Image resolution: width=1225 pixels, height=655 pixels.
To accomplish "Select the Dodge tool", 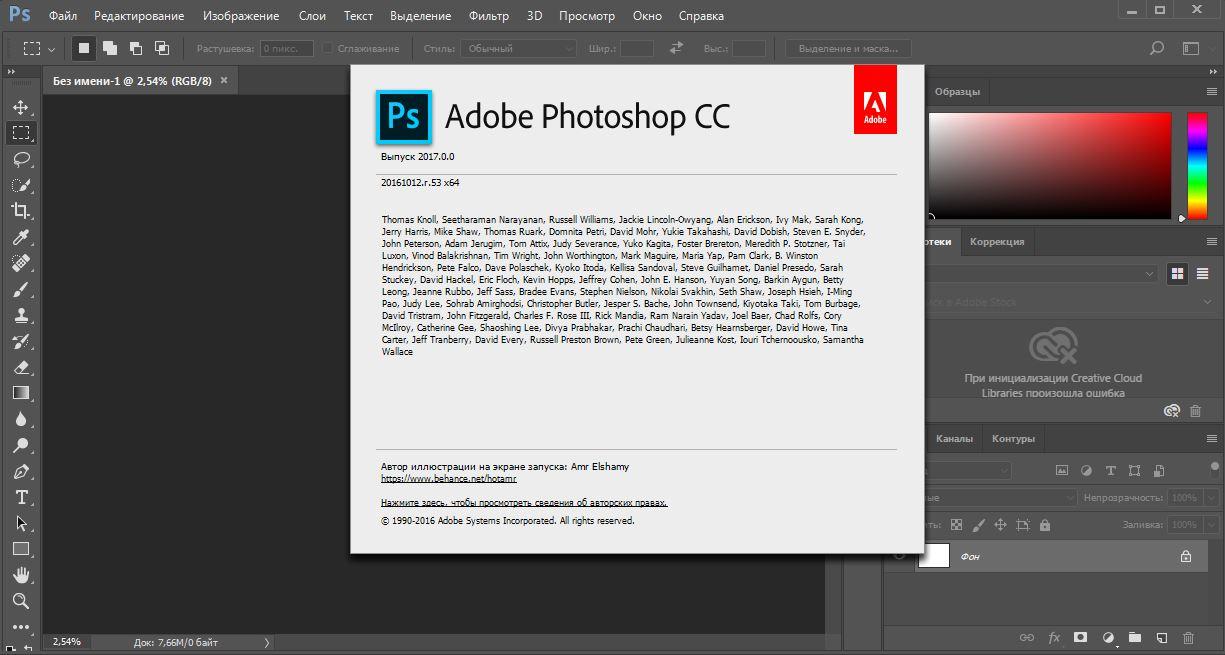I will click(21, 445).
